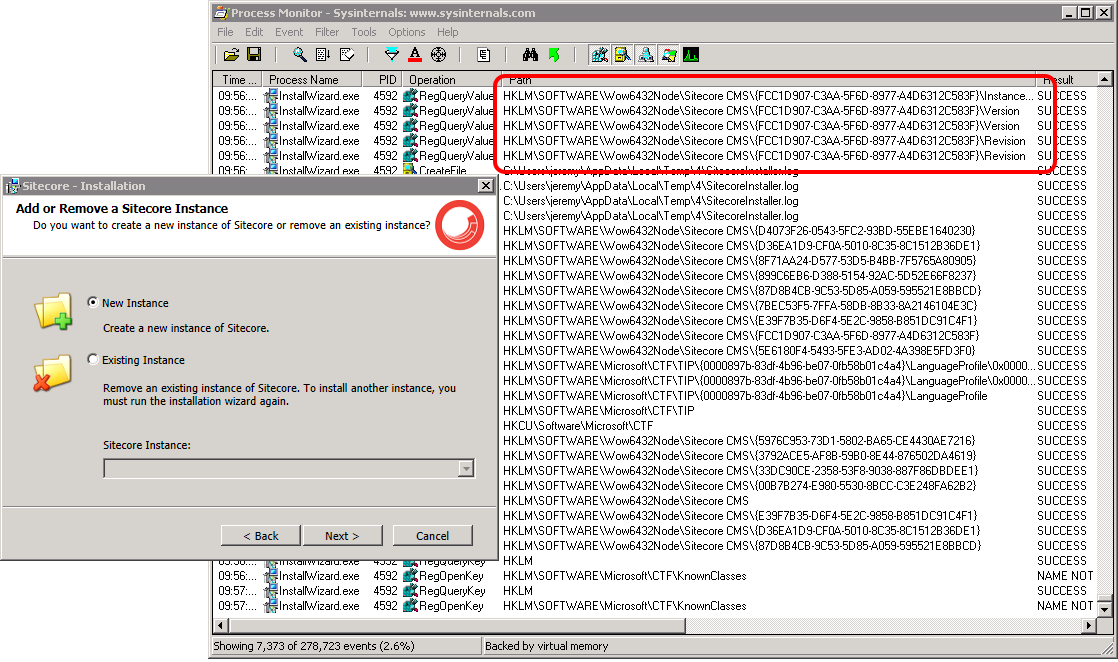Click the horizontal scrollbar thumb in Process Monitor
1118x662 pixels.
[456, 626]
